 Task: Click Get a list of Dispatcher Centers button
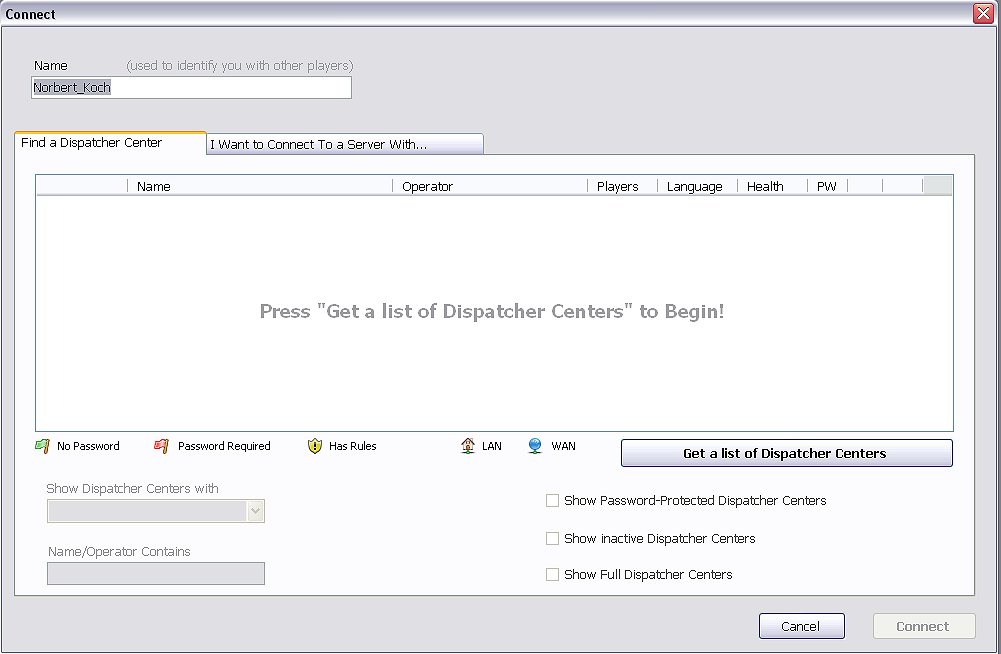coord(786,453)
